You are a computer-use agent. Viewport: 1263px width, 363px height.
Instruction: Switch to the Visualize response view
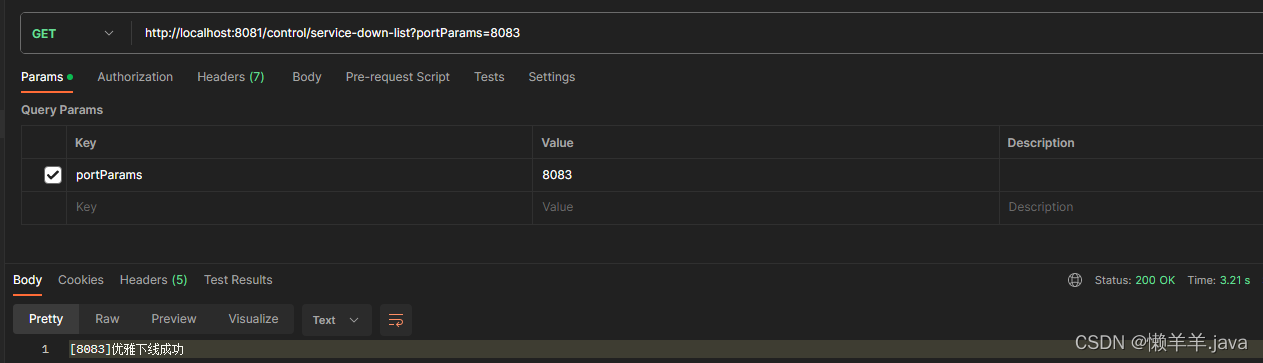click(253, 319)
